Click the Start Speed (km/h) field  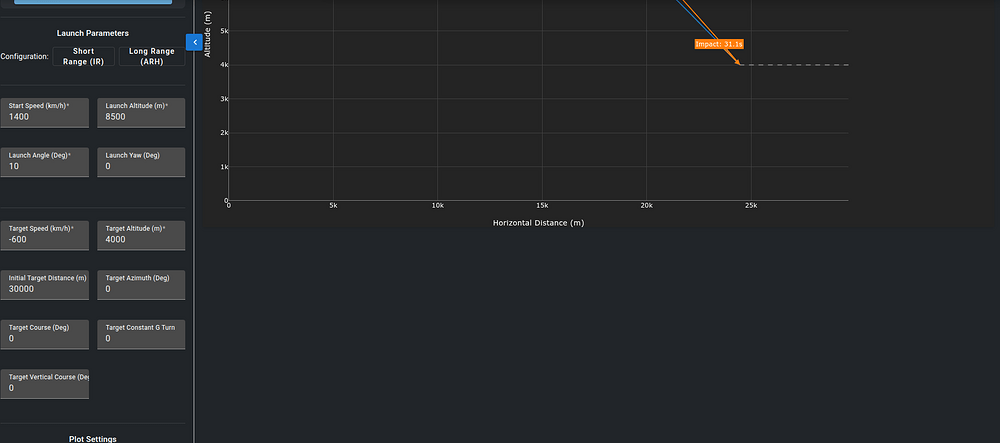pos(45,116)
